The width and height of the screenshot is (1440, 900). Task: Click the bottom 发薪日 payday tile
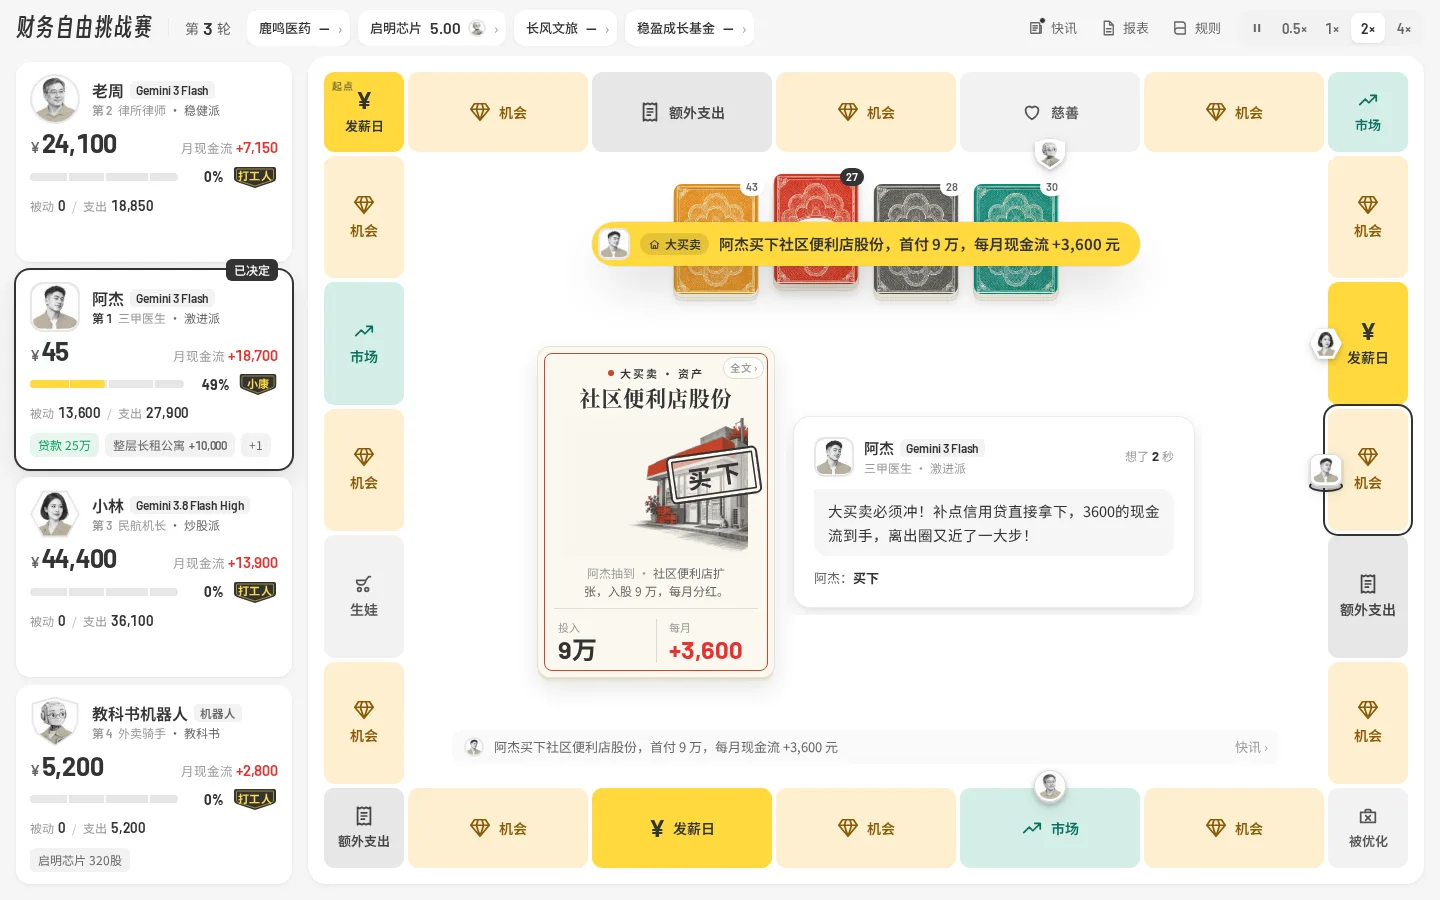click(x=682, y=828)
